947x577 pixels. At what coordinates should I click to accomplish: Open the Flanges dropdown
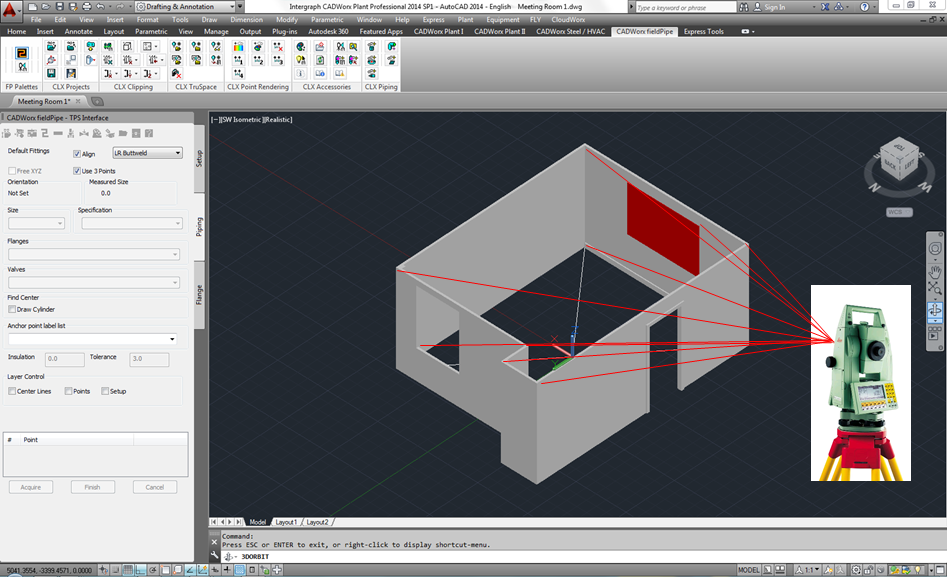pyautogui.click(x=94, y=254)
